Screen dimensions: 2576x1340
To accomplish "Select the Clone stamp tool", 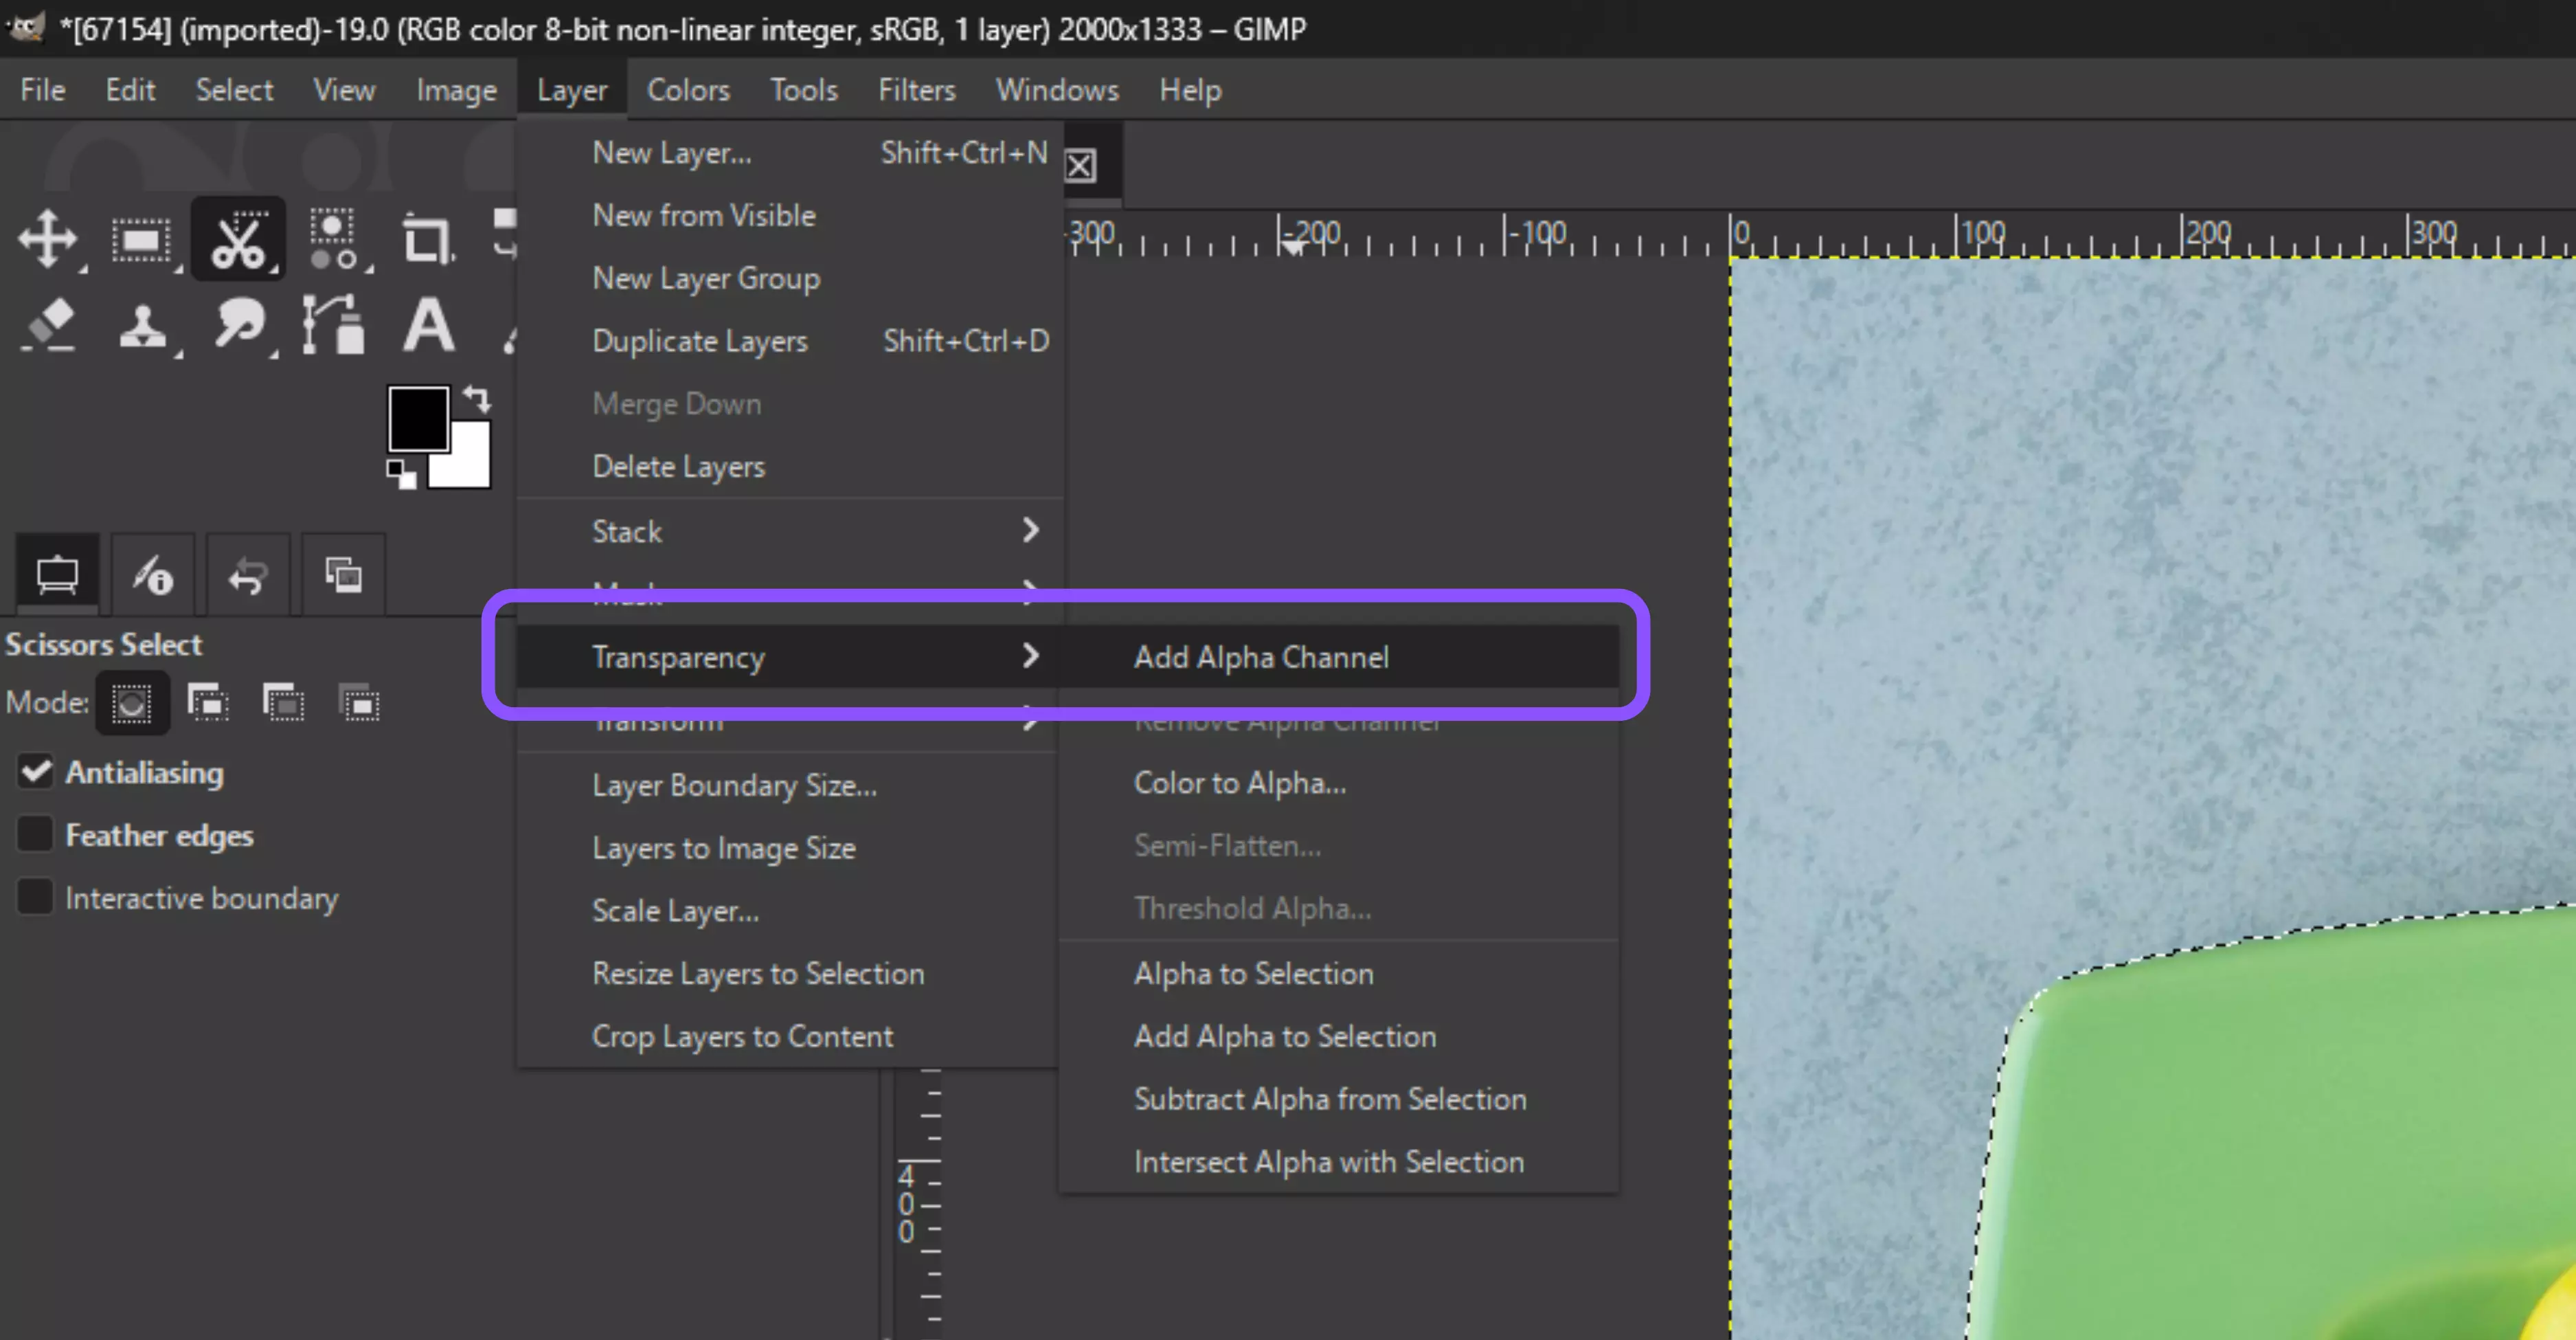I will [141, 325].
